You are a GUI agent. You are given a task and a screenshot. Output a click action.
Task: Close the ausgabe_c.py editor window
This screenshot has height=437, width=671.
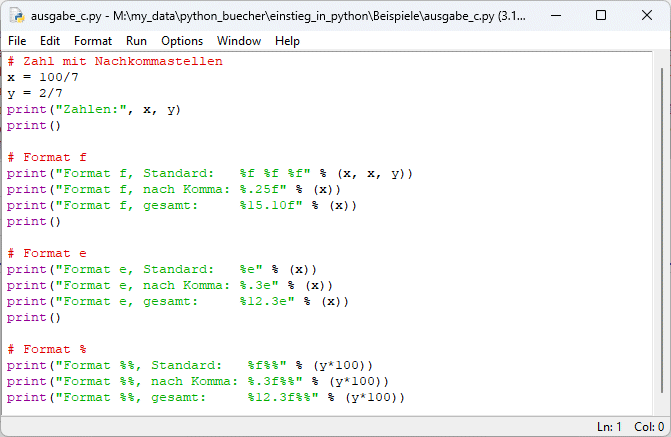pos(647,15)
